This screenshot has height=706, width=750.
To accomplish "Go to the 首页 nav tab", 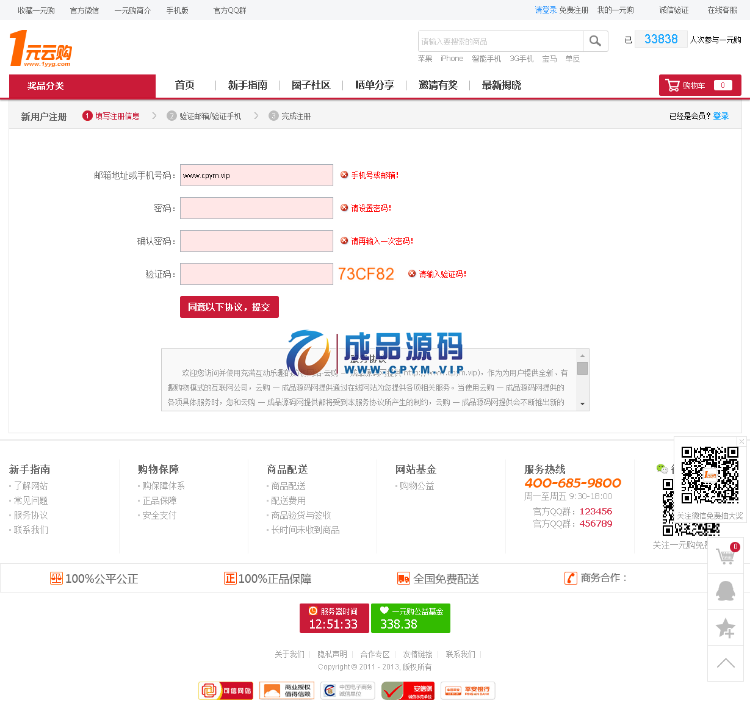I will click(184, 85).
